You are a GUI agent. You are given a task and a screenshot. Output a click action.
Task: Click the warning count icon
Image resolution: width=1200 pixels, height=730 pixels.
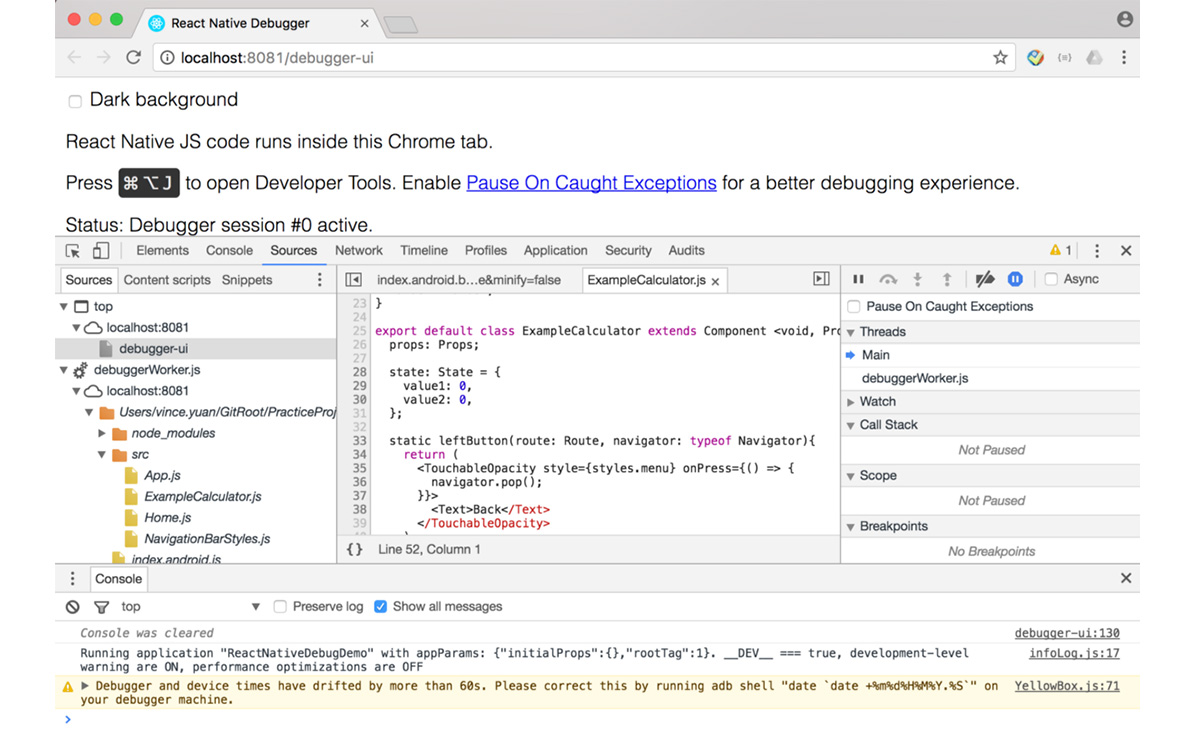1060,251
